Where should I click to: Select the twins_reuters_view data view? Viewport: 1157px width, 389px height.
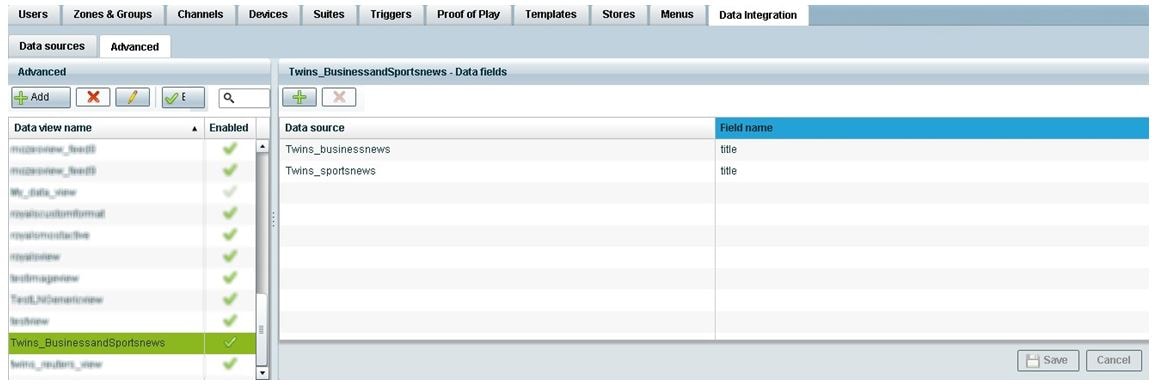pos(132,364)
